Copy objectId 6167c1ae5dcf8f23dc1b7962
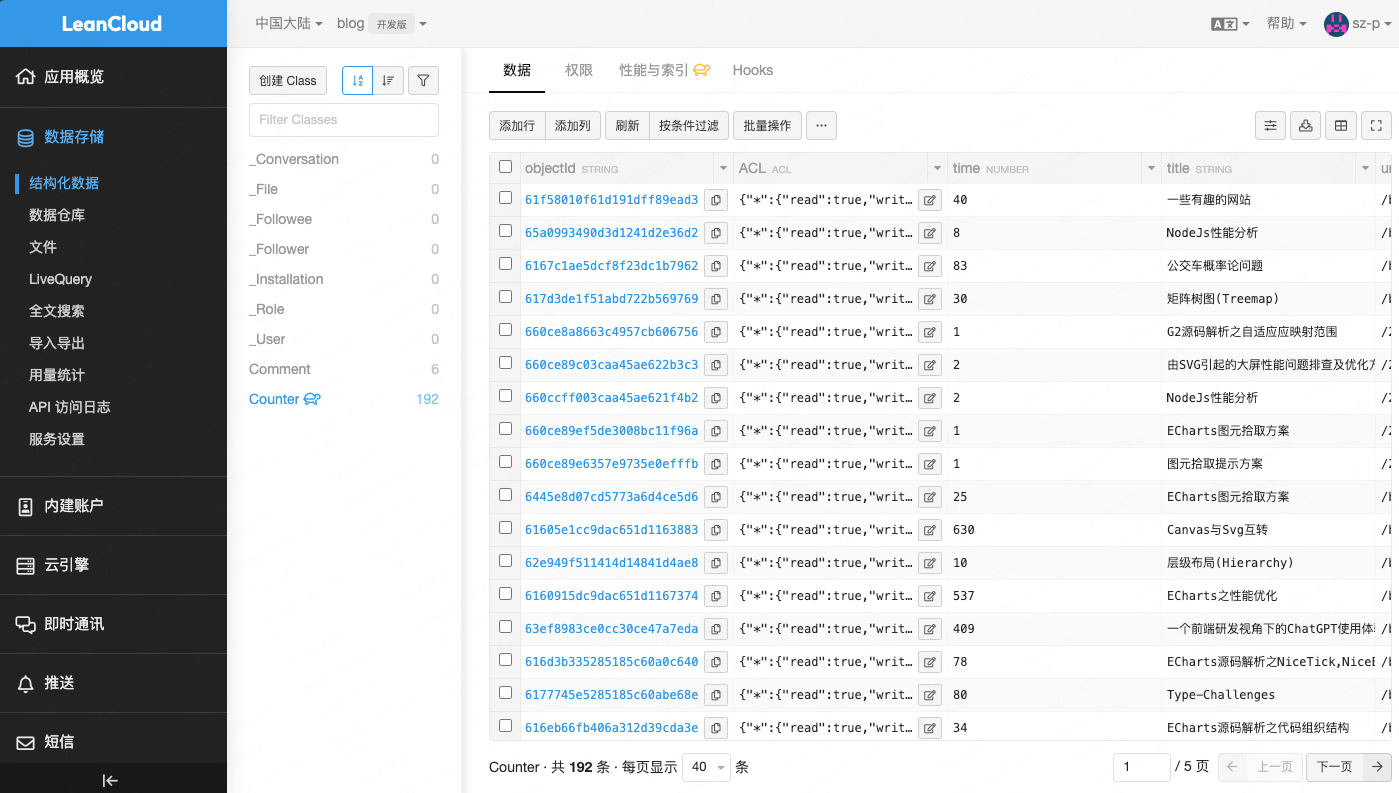The height and width of the screenshot is (793, 1399). coord(716,266)
